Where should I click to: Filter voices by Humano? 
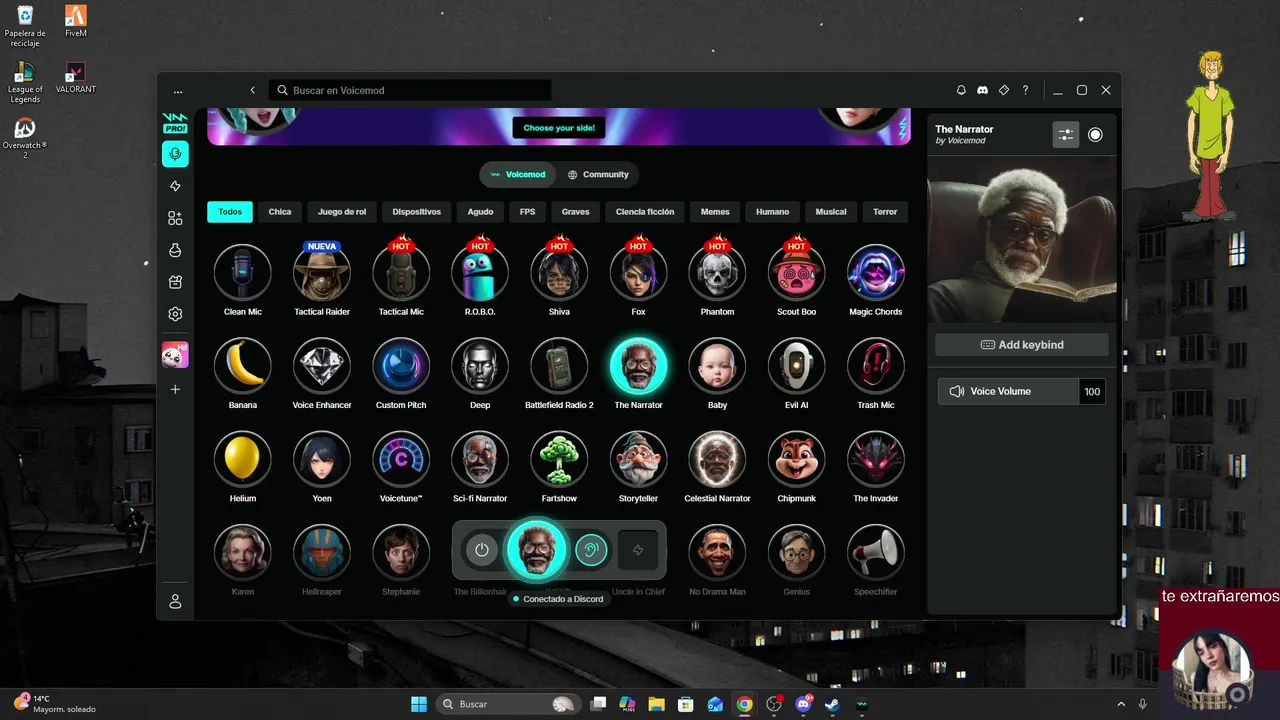click(x=772, y=212)
